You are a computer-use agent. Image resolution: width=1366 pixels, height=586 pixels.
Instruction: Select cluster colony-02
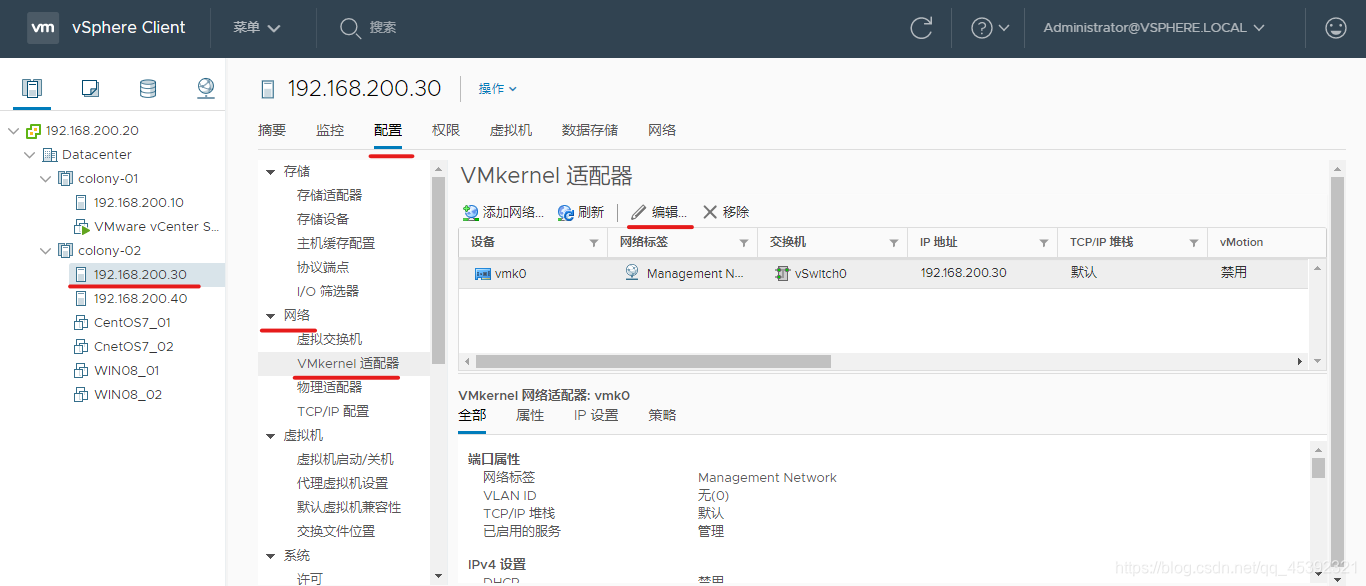tap(108, 251)
